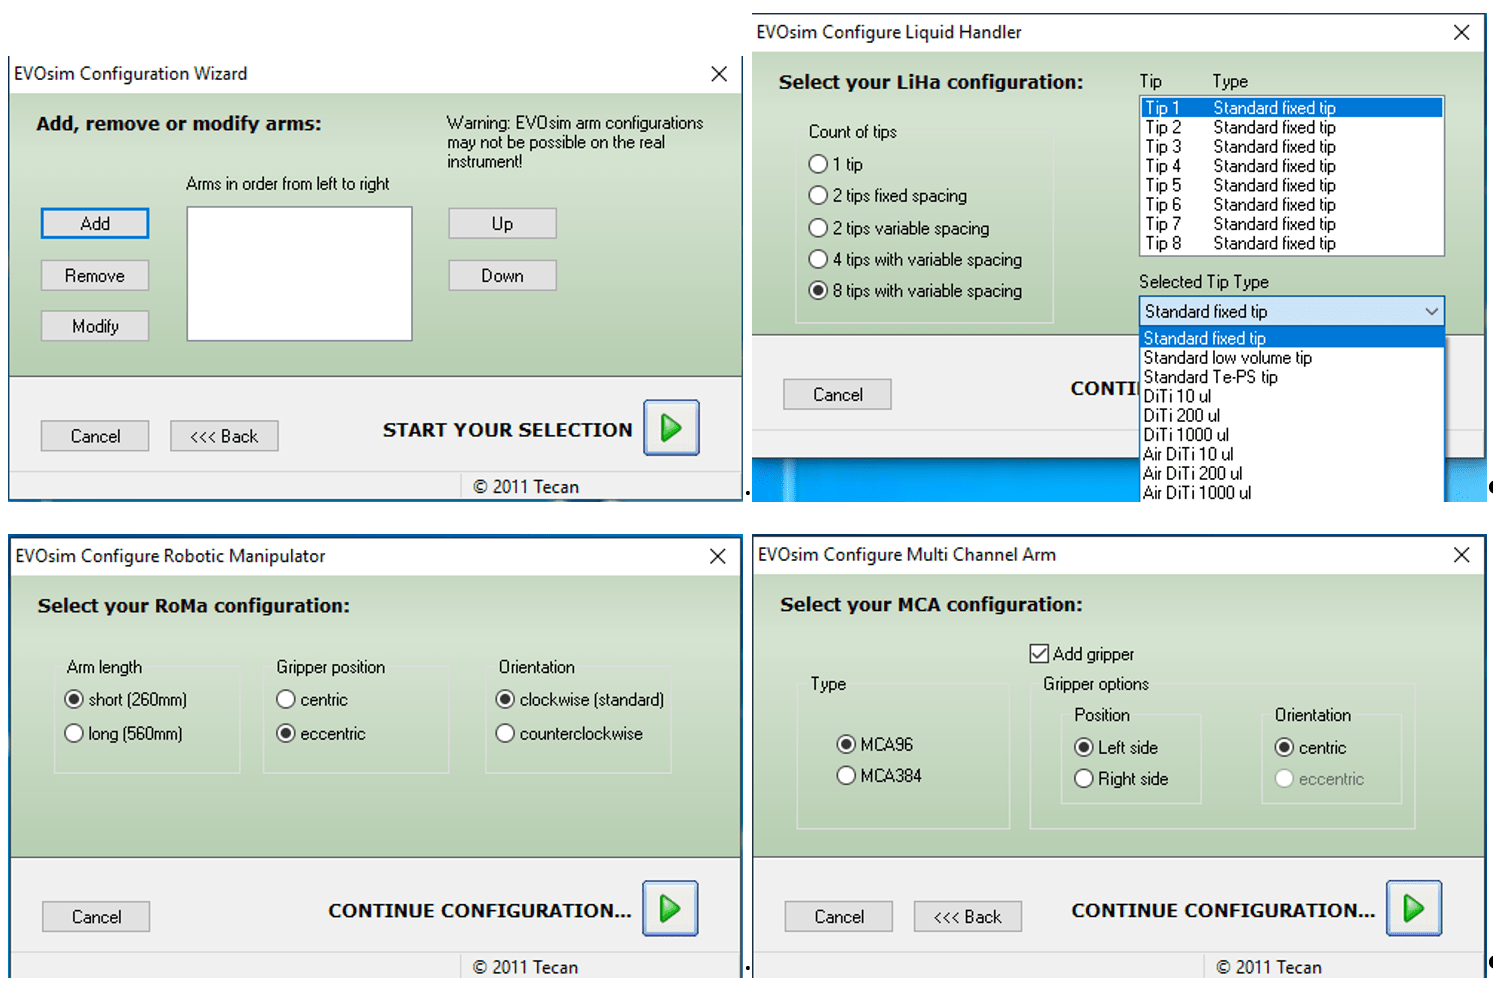Enable the Add gripper checkbox
Screen dimensions: 1493x988
(x=1040, y=653)
